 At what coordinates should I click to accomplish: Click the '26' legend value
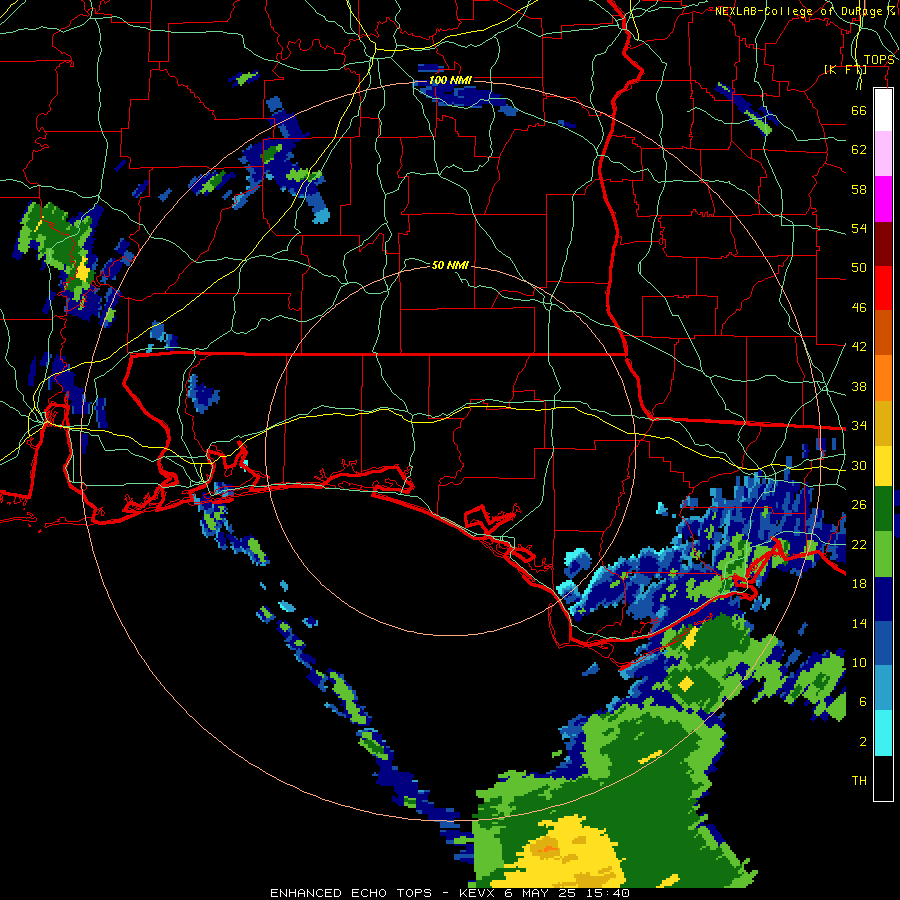tap(859, 505)
